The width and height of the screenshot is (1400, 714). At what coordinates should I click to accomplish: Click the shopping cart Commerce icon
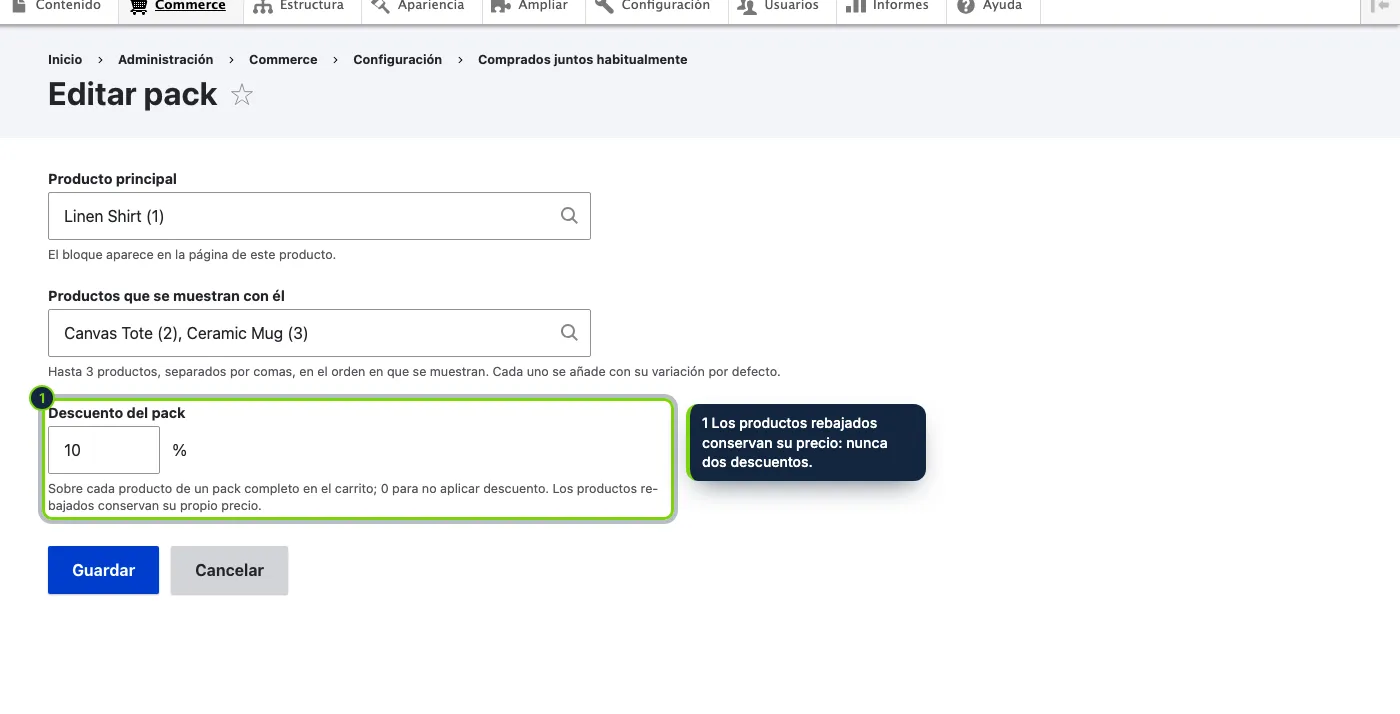[x=139, y=6]
